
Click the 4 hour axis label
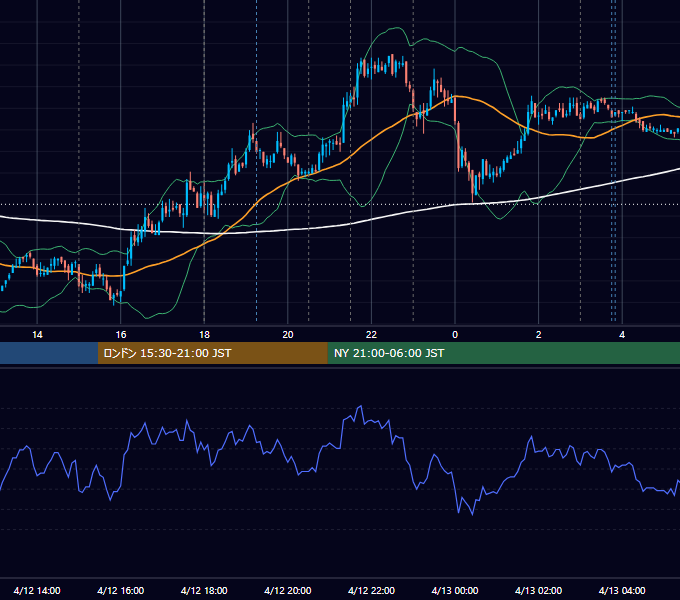tap(622, 335)
